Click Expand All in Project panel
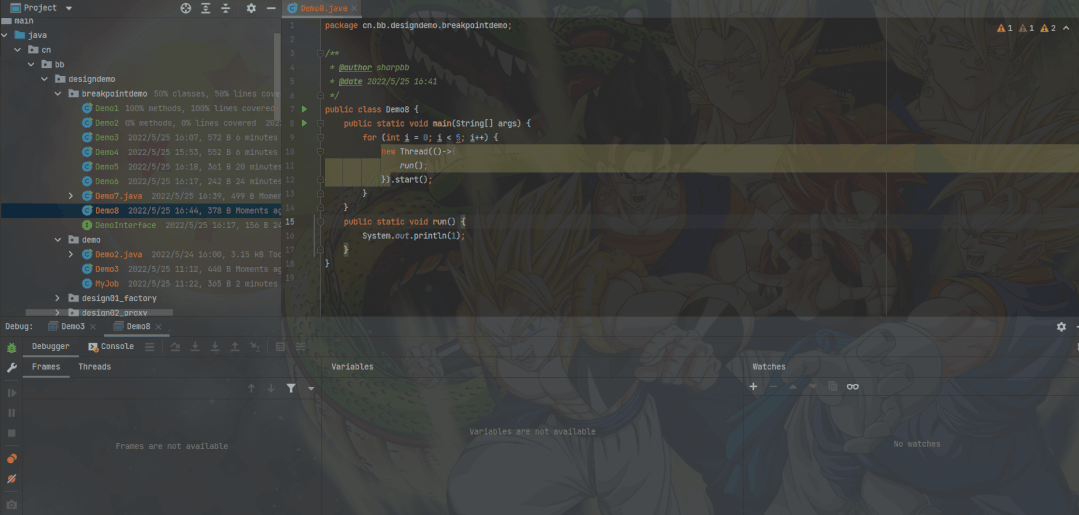This screenshot has height=515, width=1079. (x=206, y=8)
